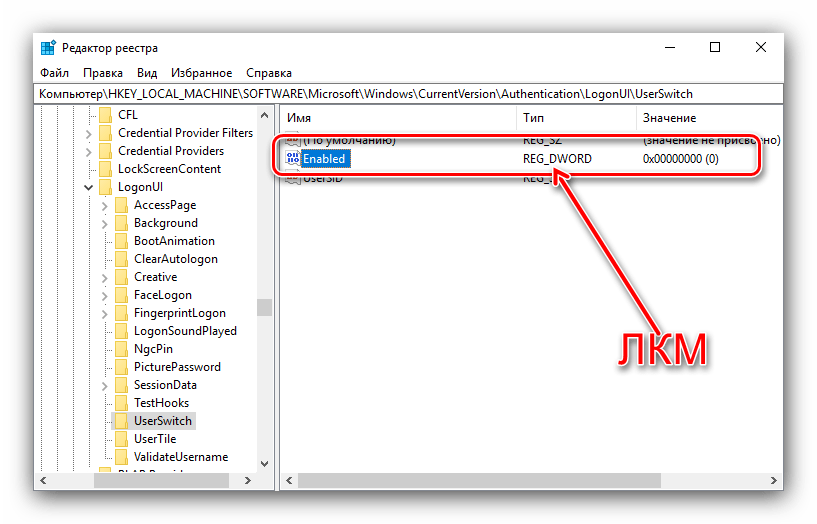Expand the Credential Provider Filters key

click(x=89, y=134)
